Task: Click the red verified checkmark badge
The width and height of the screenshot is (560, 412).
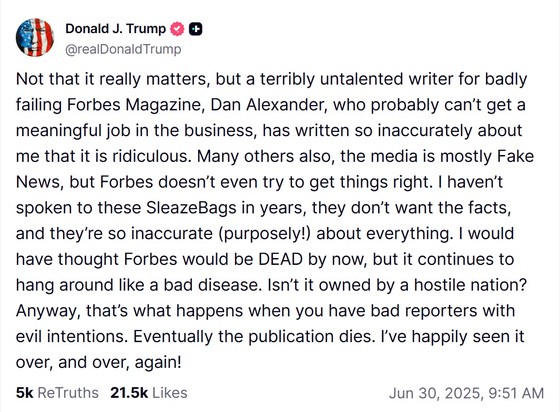Action: pyautogui.click(x=177, y=29)
